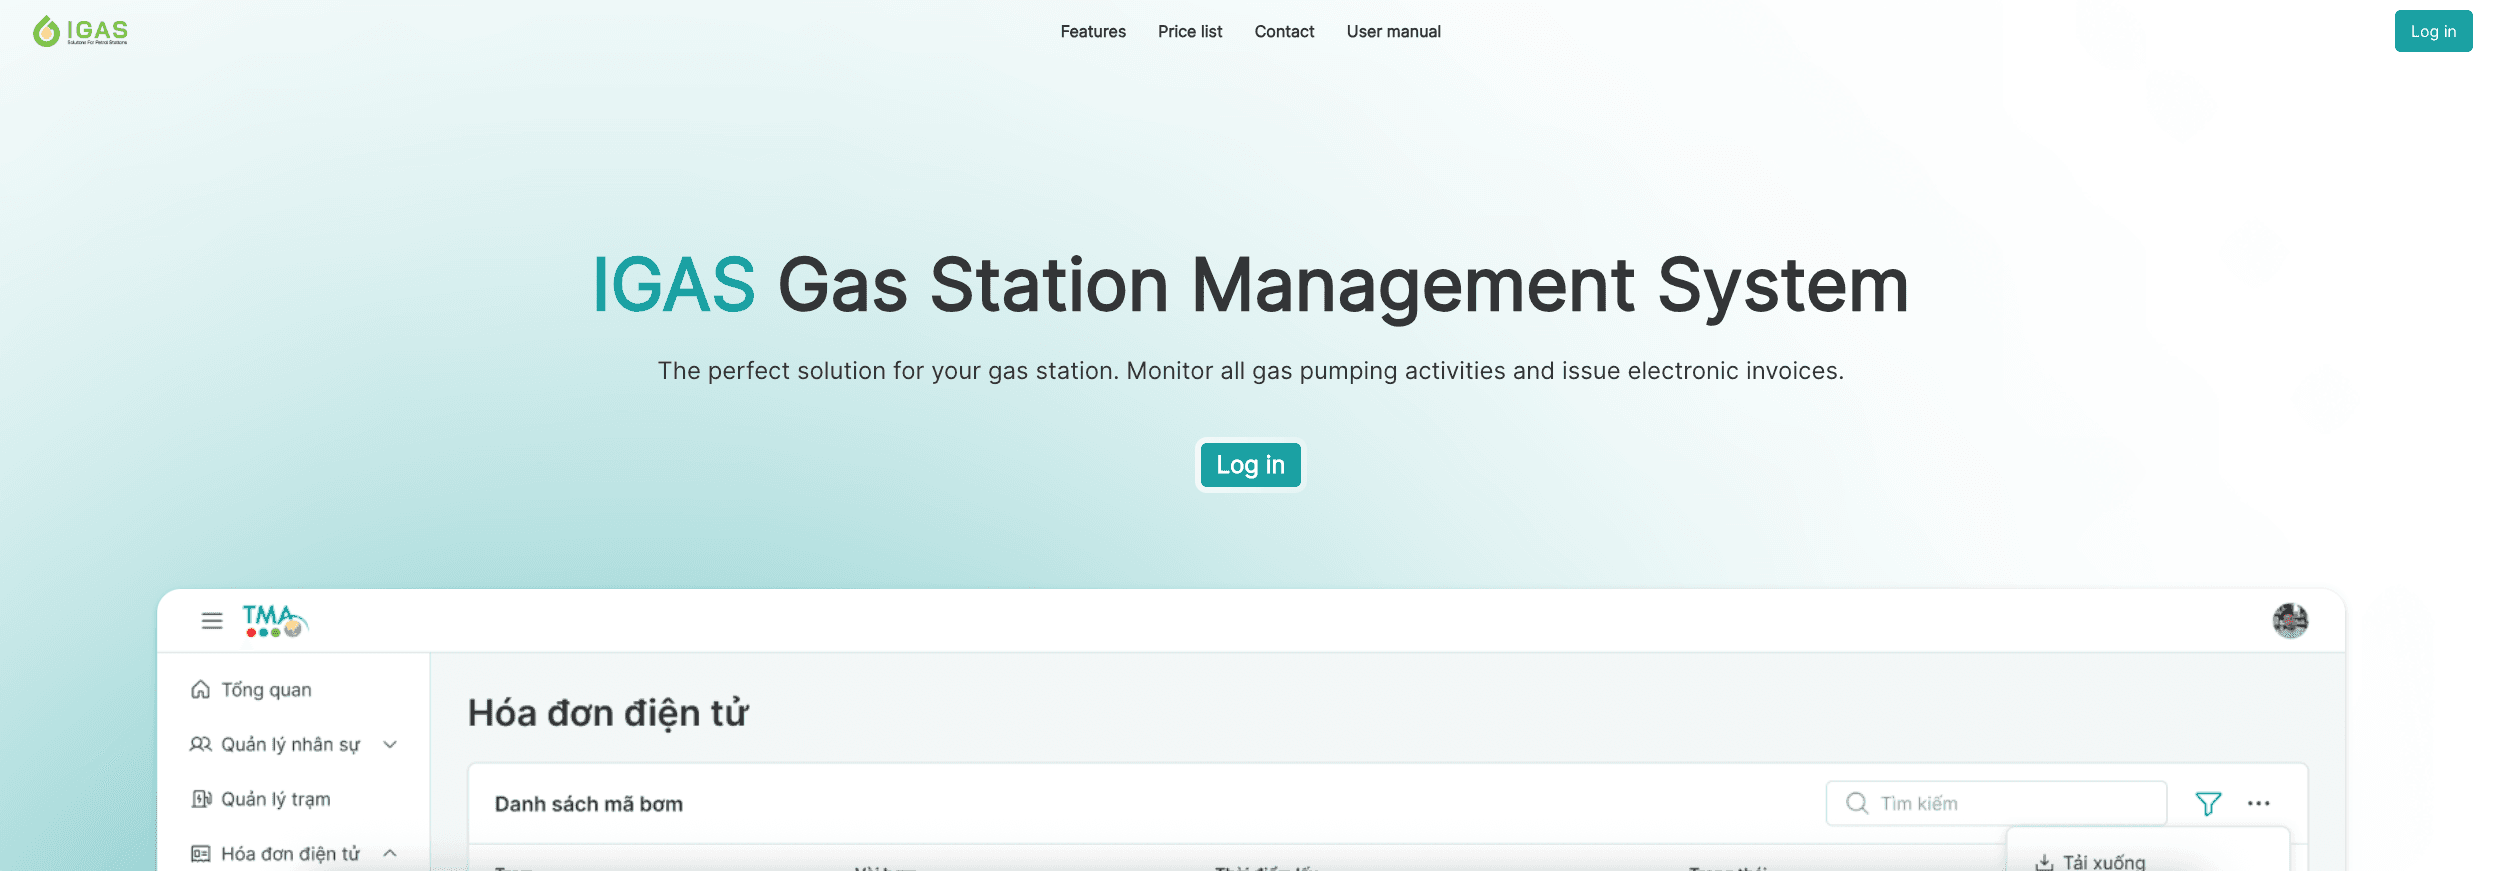Open the Tổng quan sidebar item
Image resolution: width=2504 pixels, height=871 pixels.
pos(266,690)
